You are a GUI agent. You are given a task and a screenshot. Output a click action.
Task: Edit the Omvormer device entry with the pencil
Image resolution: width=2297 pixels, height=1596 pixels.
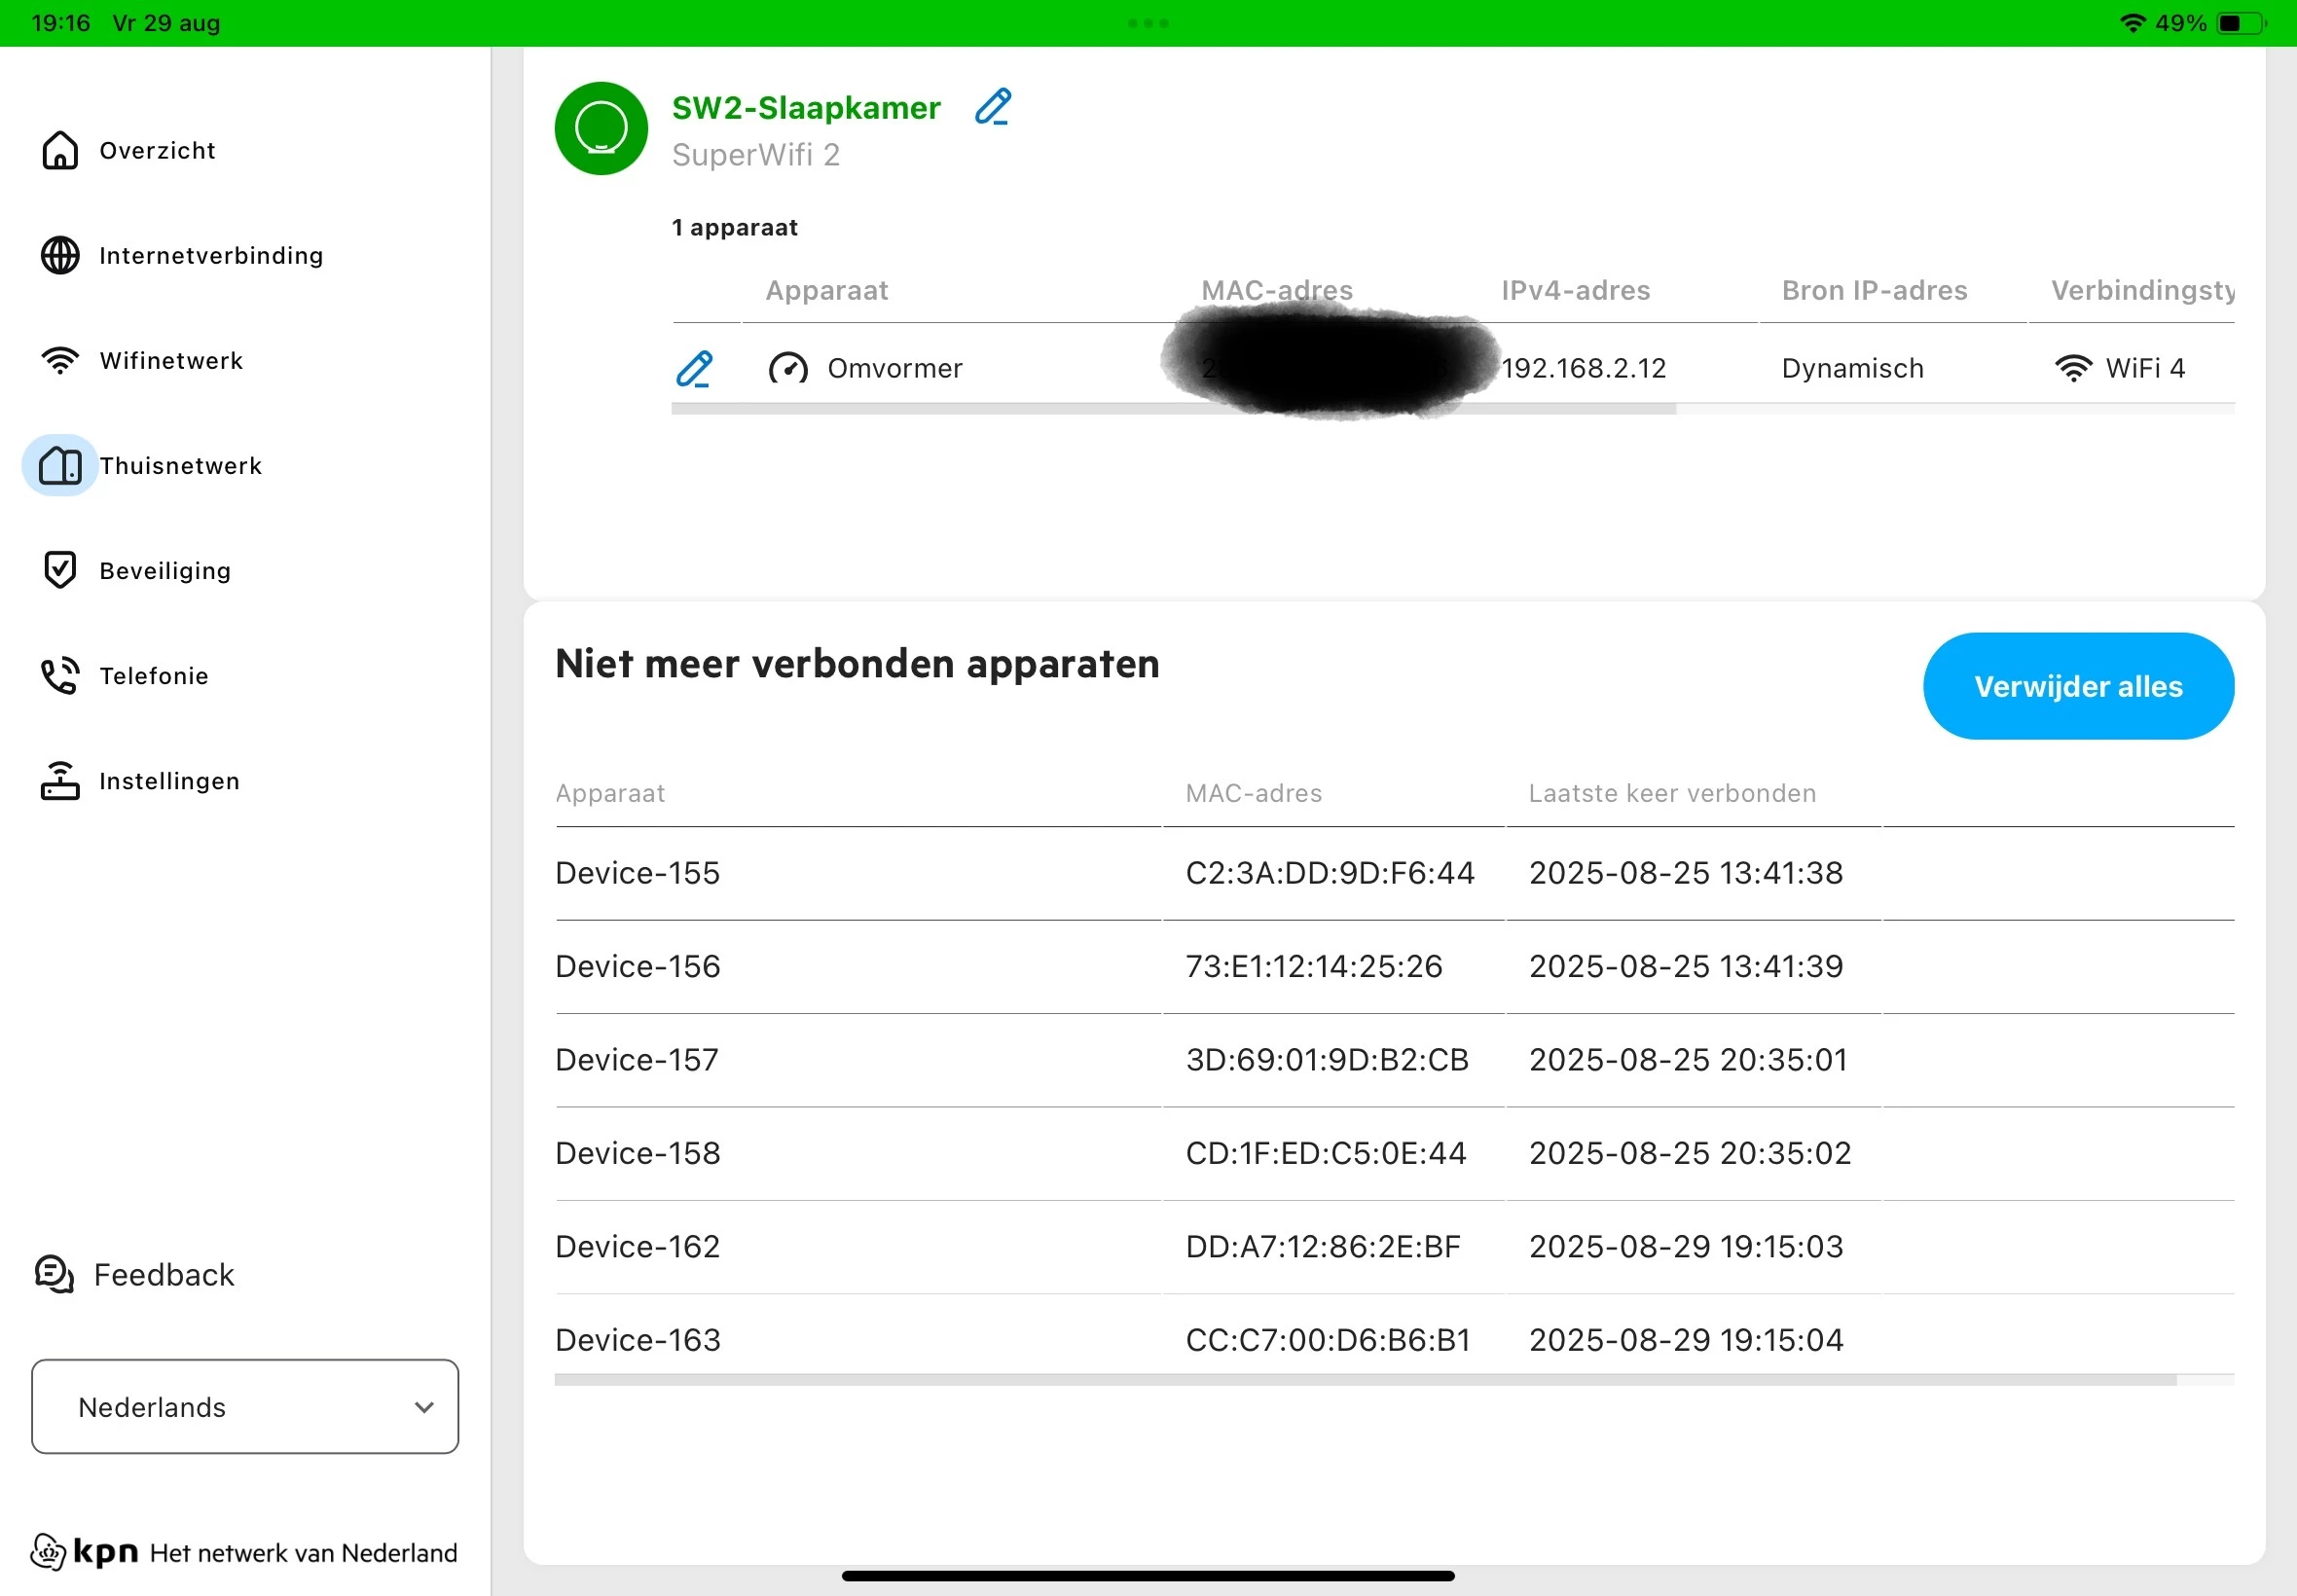point(694,369)
